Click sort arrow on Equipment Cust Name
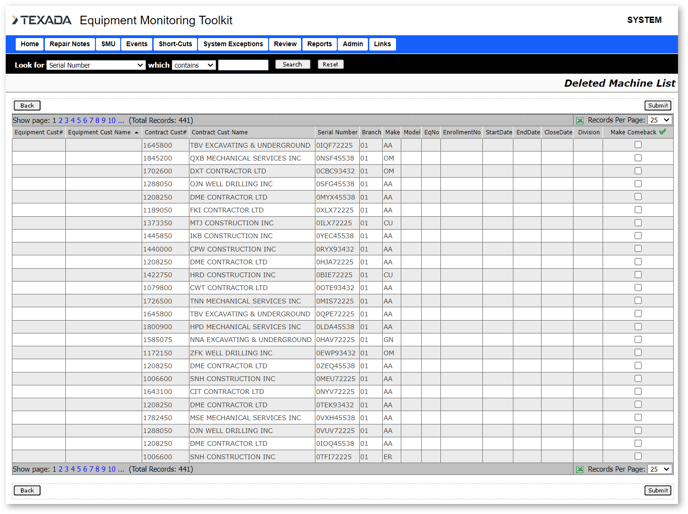Screen dimensions: 688x514 pyautogui.click(x=136, y=133)
